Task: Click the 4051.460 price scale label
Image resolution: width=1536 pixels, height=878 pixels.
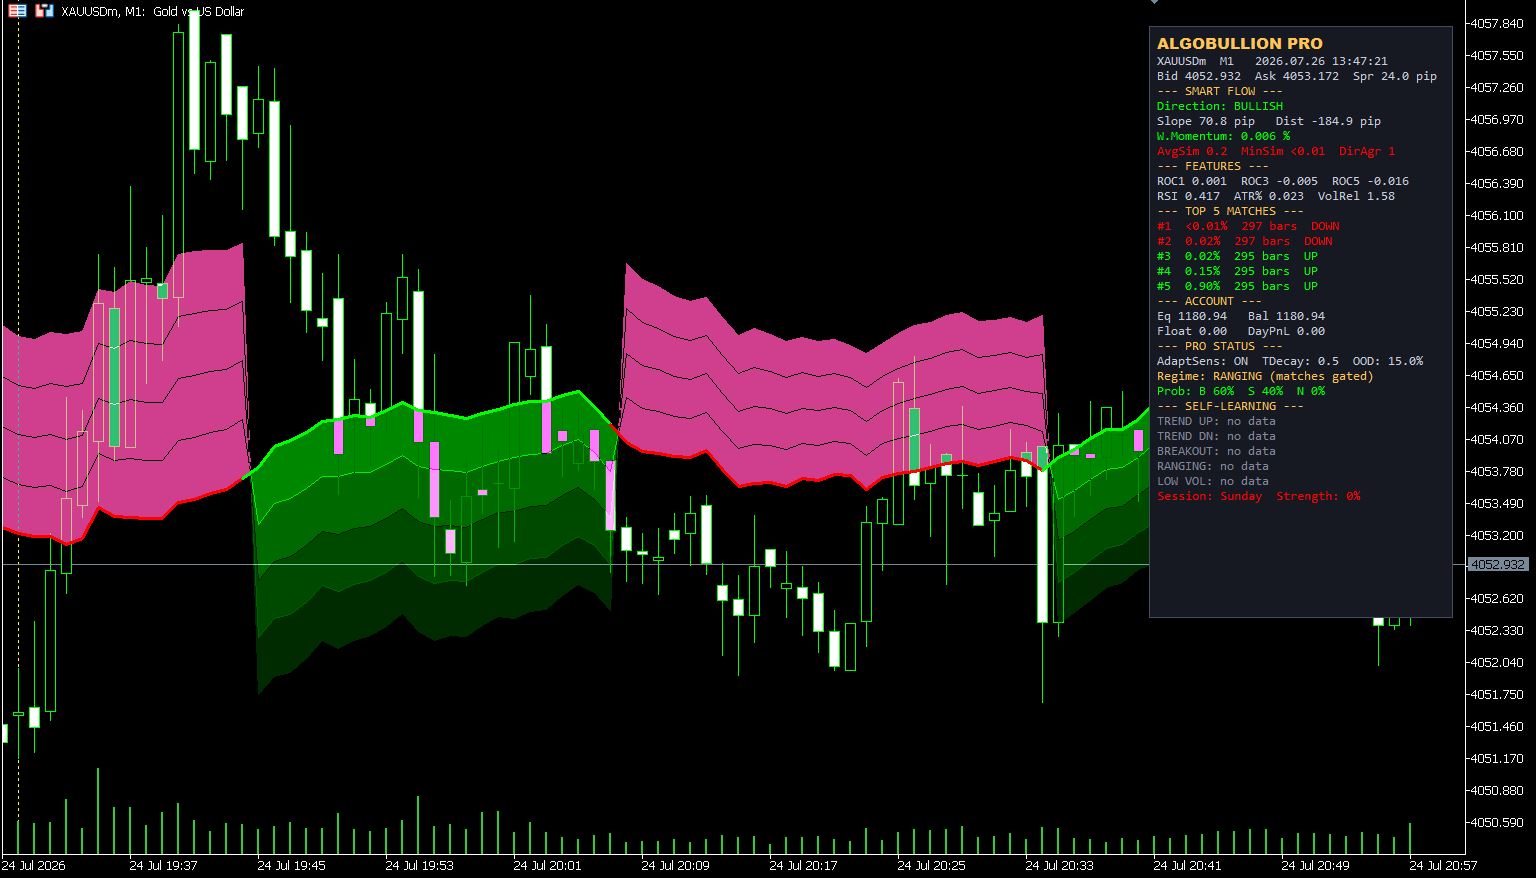Action: tap(1497, 726)
